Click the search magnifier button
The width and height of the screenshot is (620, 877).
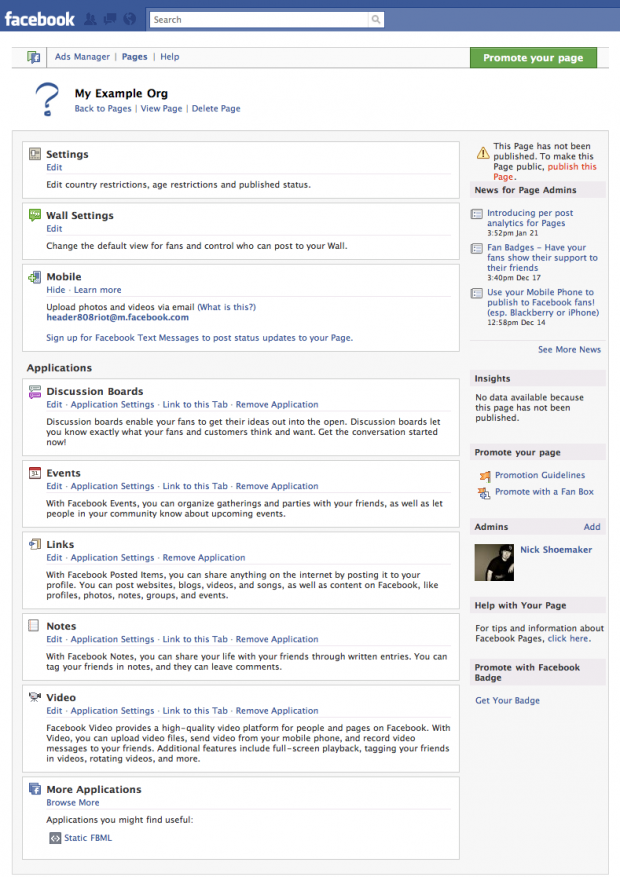[x=376, y=20]
